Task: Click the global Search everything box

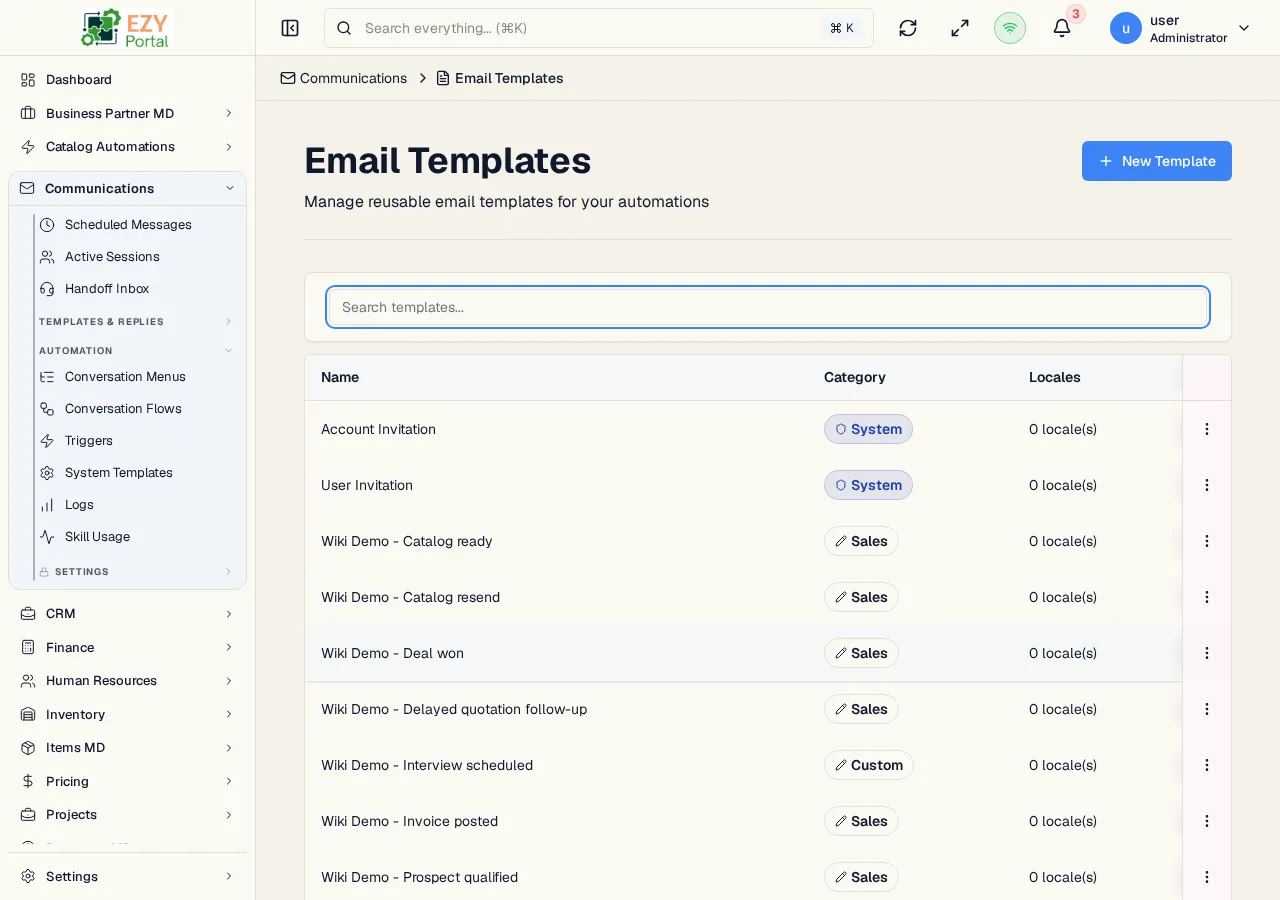Action: [599, 28]
